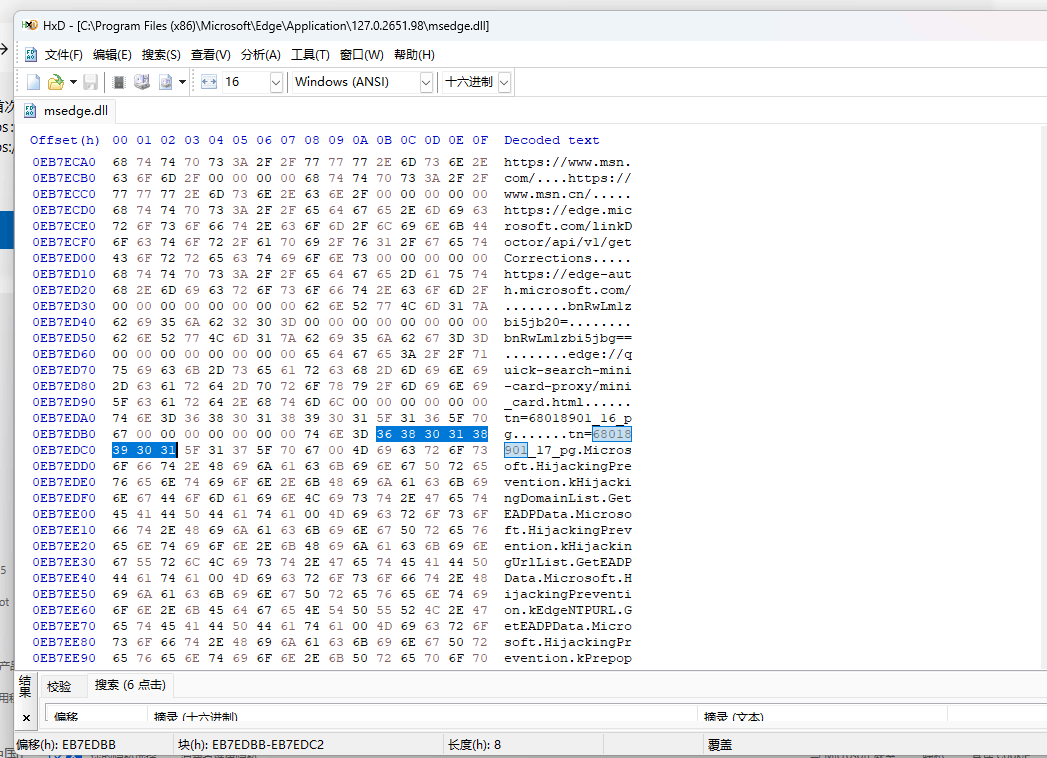Click offset 0EB7EDB0 in the offset column
Viewport: 1047px width, 758px height.
point(64,434)
